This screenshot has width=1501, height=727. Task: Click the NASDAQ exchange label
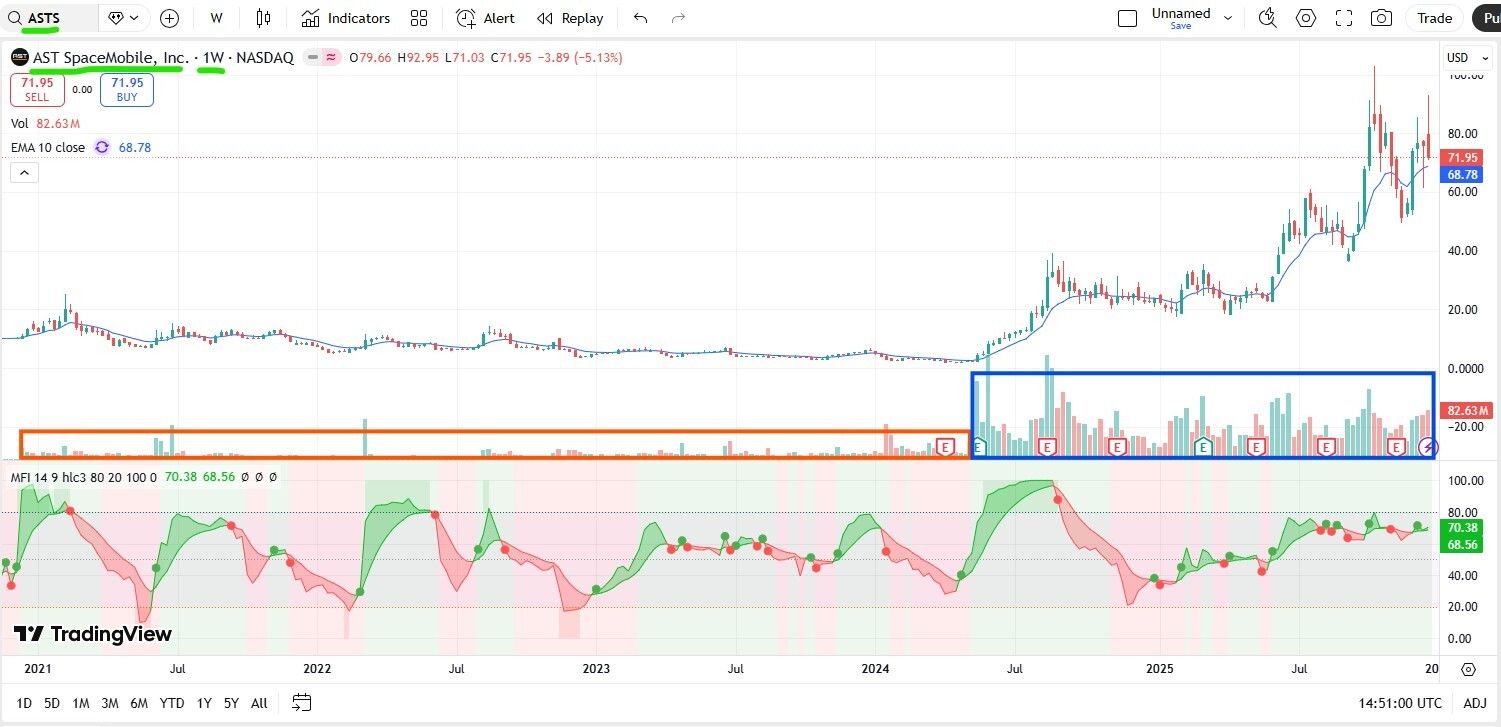point(265,58)
